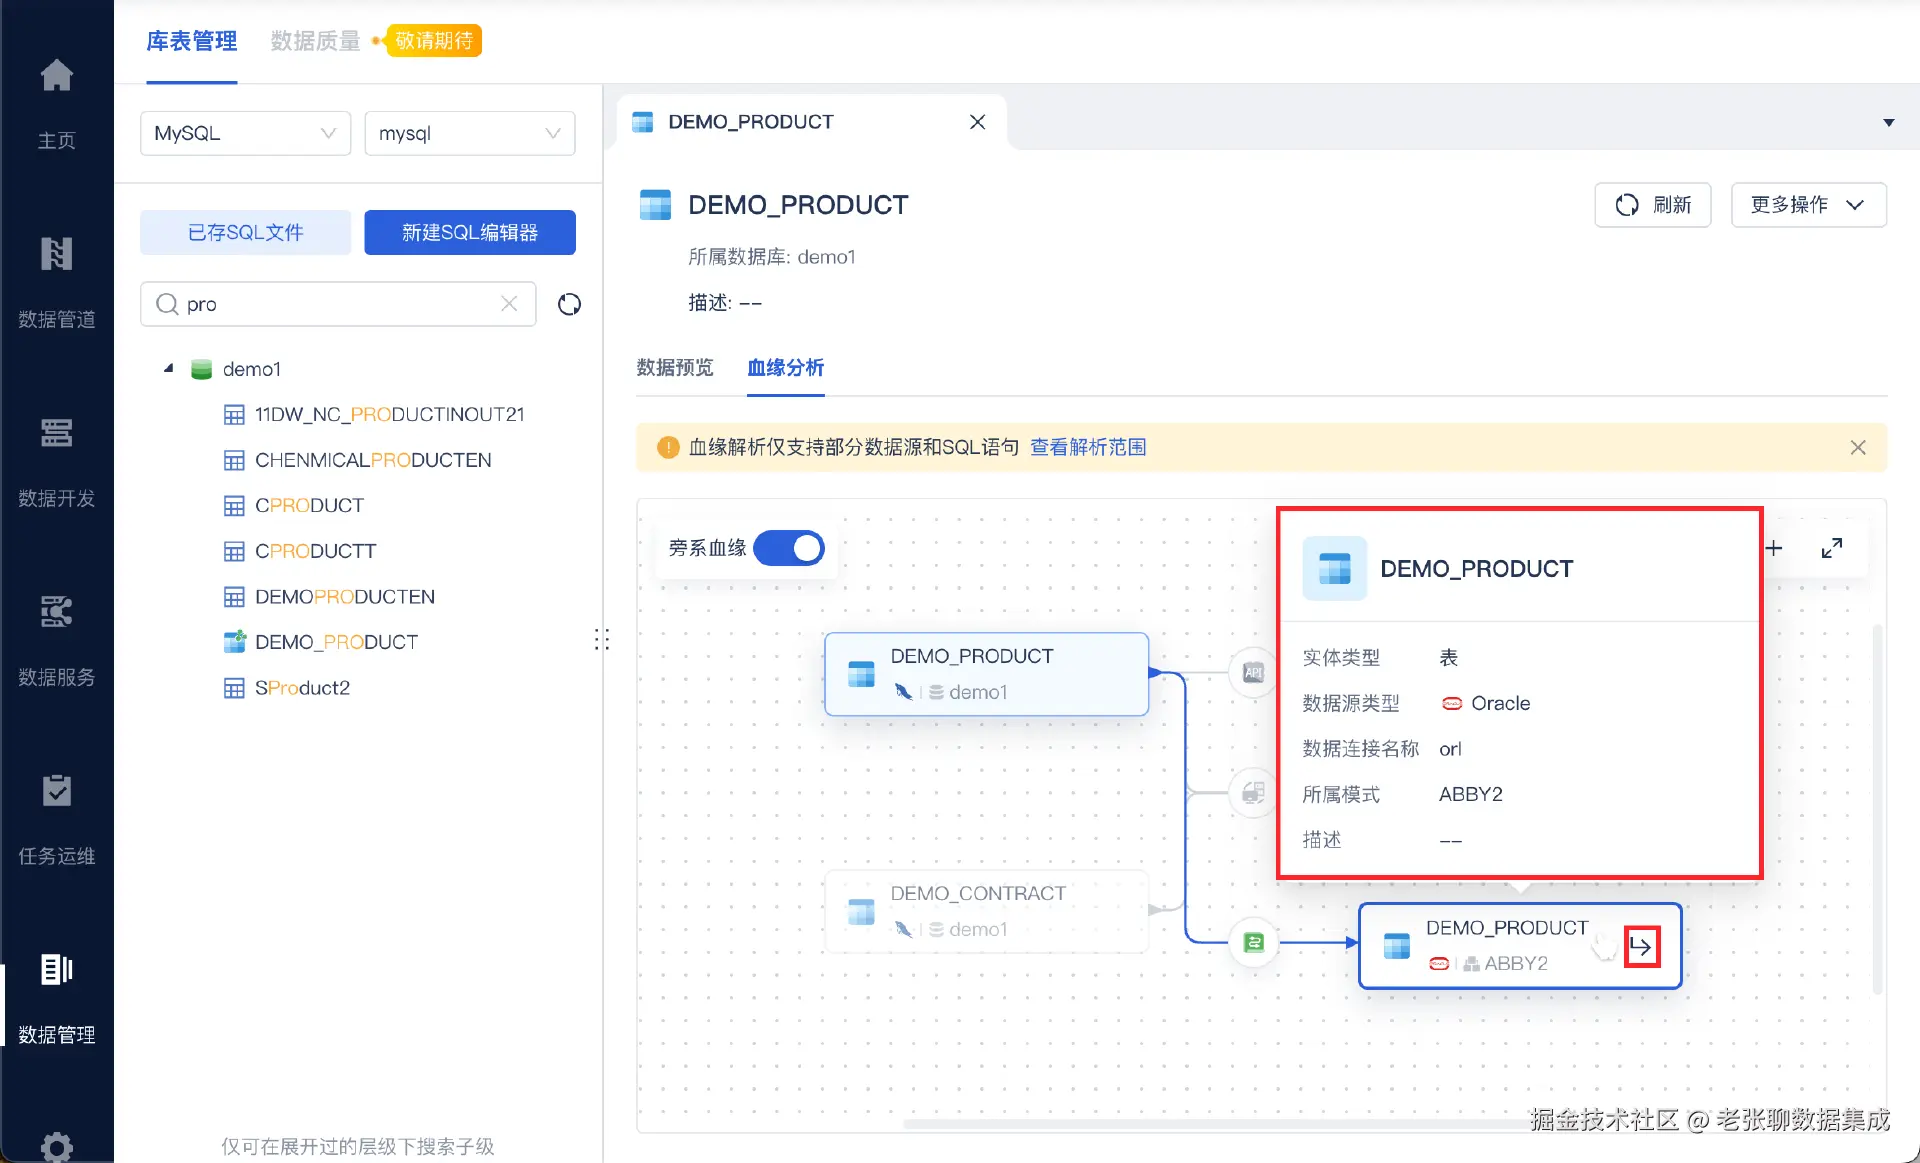Click refresh icon beside search box

click(569, 304)
